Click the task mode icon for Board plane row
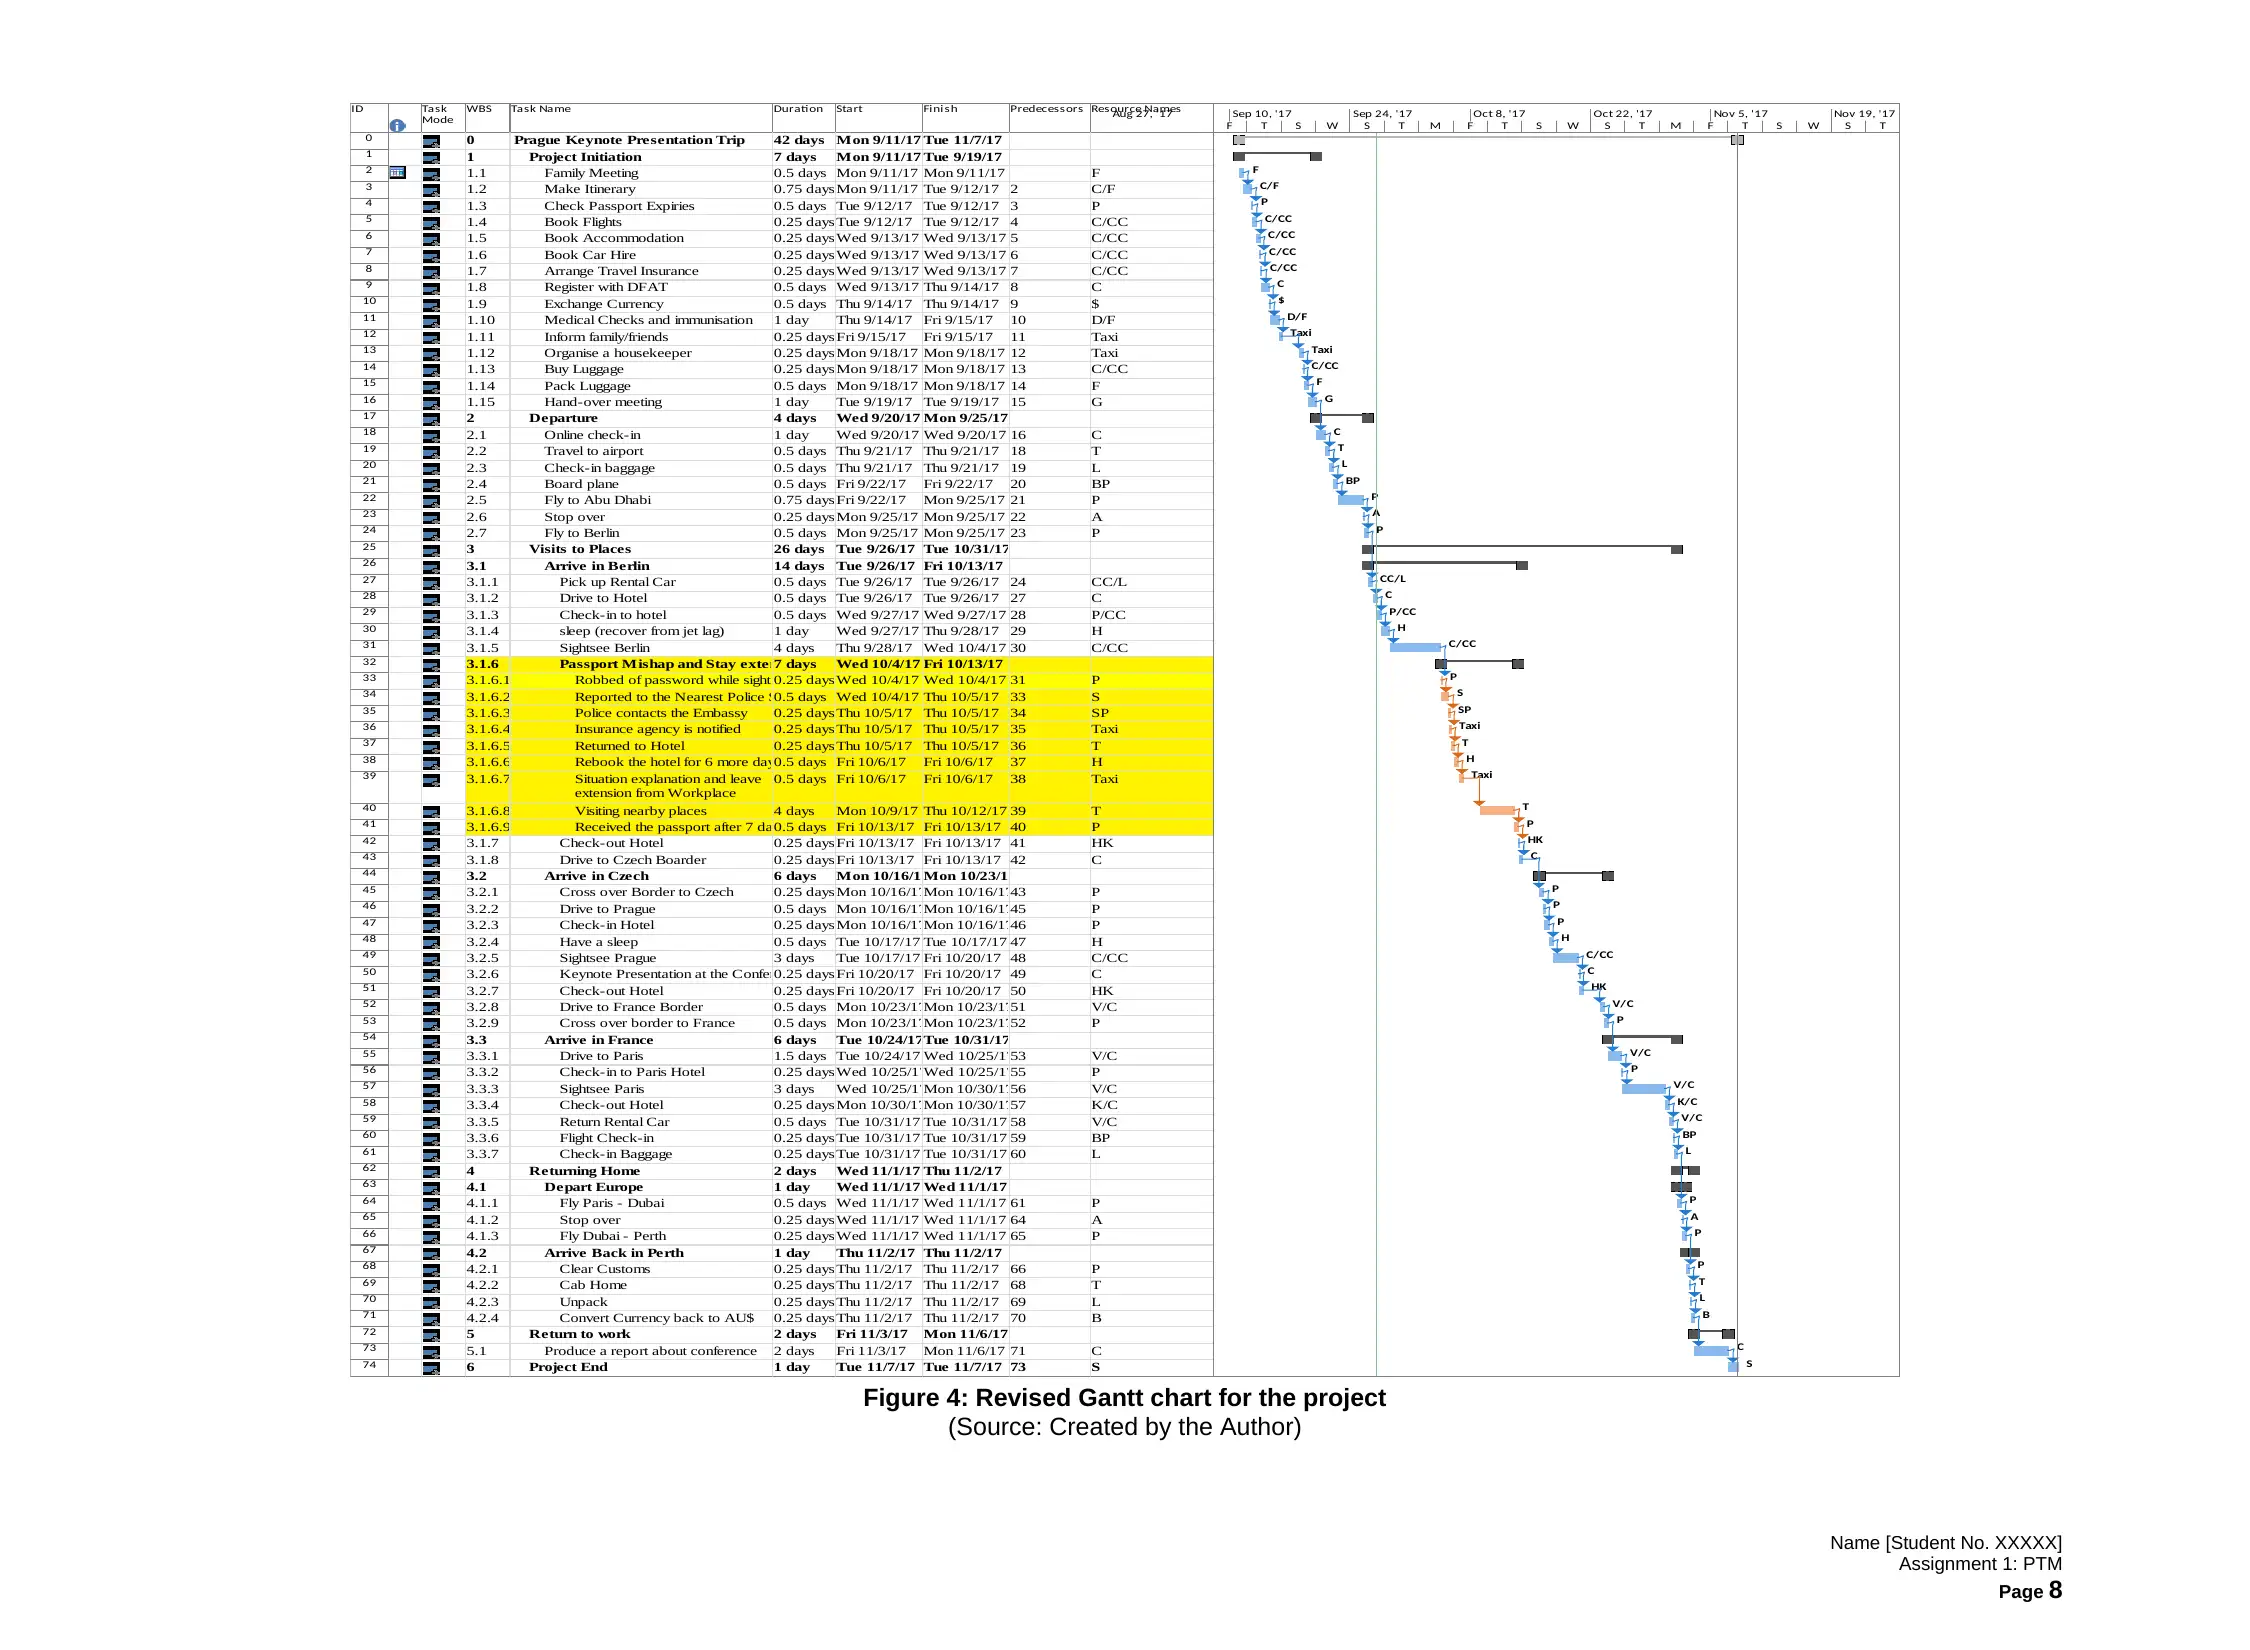2250x1650 pixels. [x=431, y=485]
